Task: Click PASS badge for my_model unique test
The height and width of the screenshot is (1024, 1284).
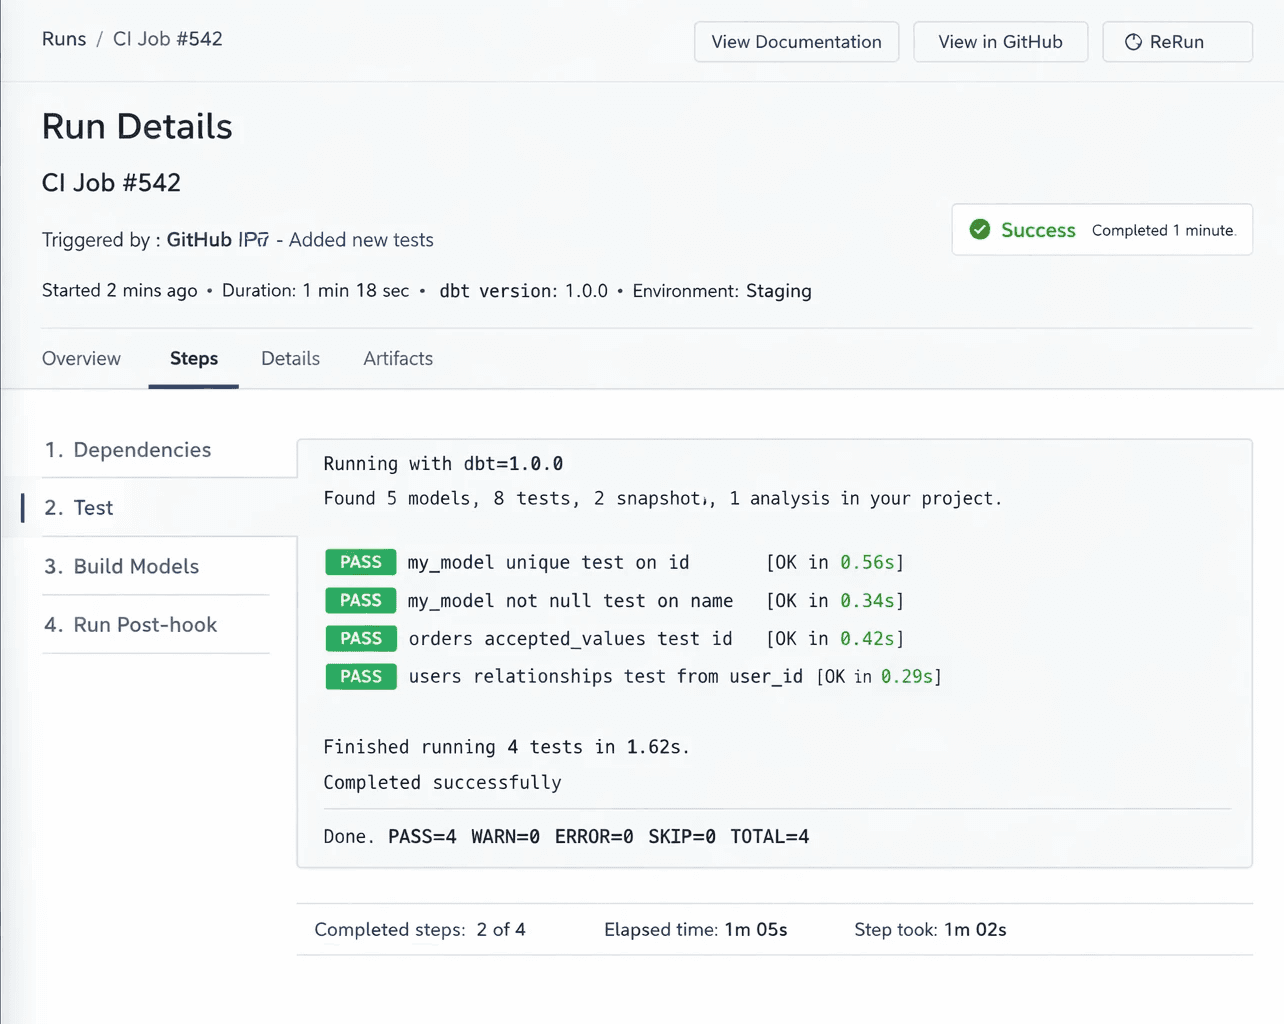Action: 361,562
